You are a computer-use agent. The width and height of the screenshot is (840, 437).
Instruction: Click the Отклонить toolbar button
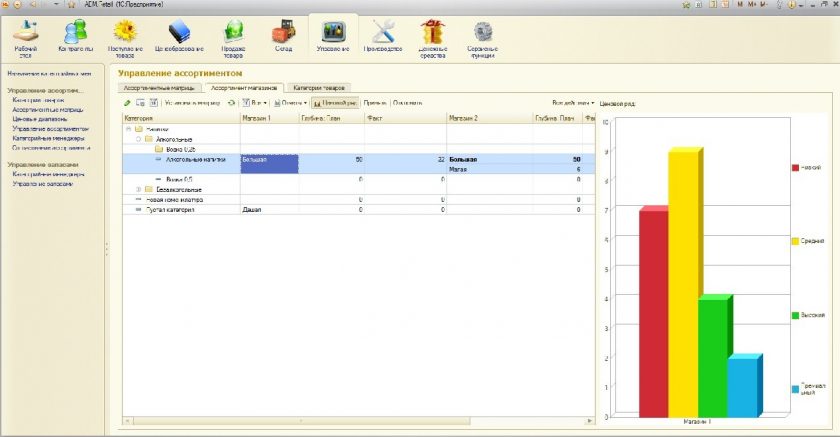pyautogui.click(x=408, y=103)
